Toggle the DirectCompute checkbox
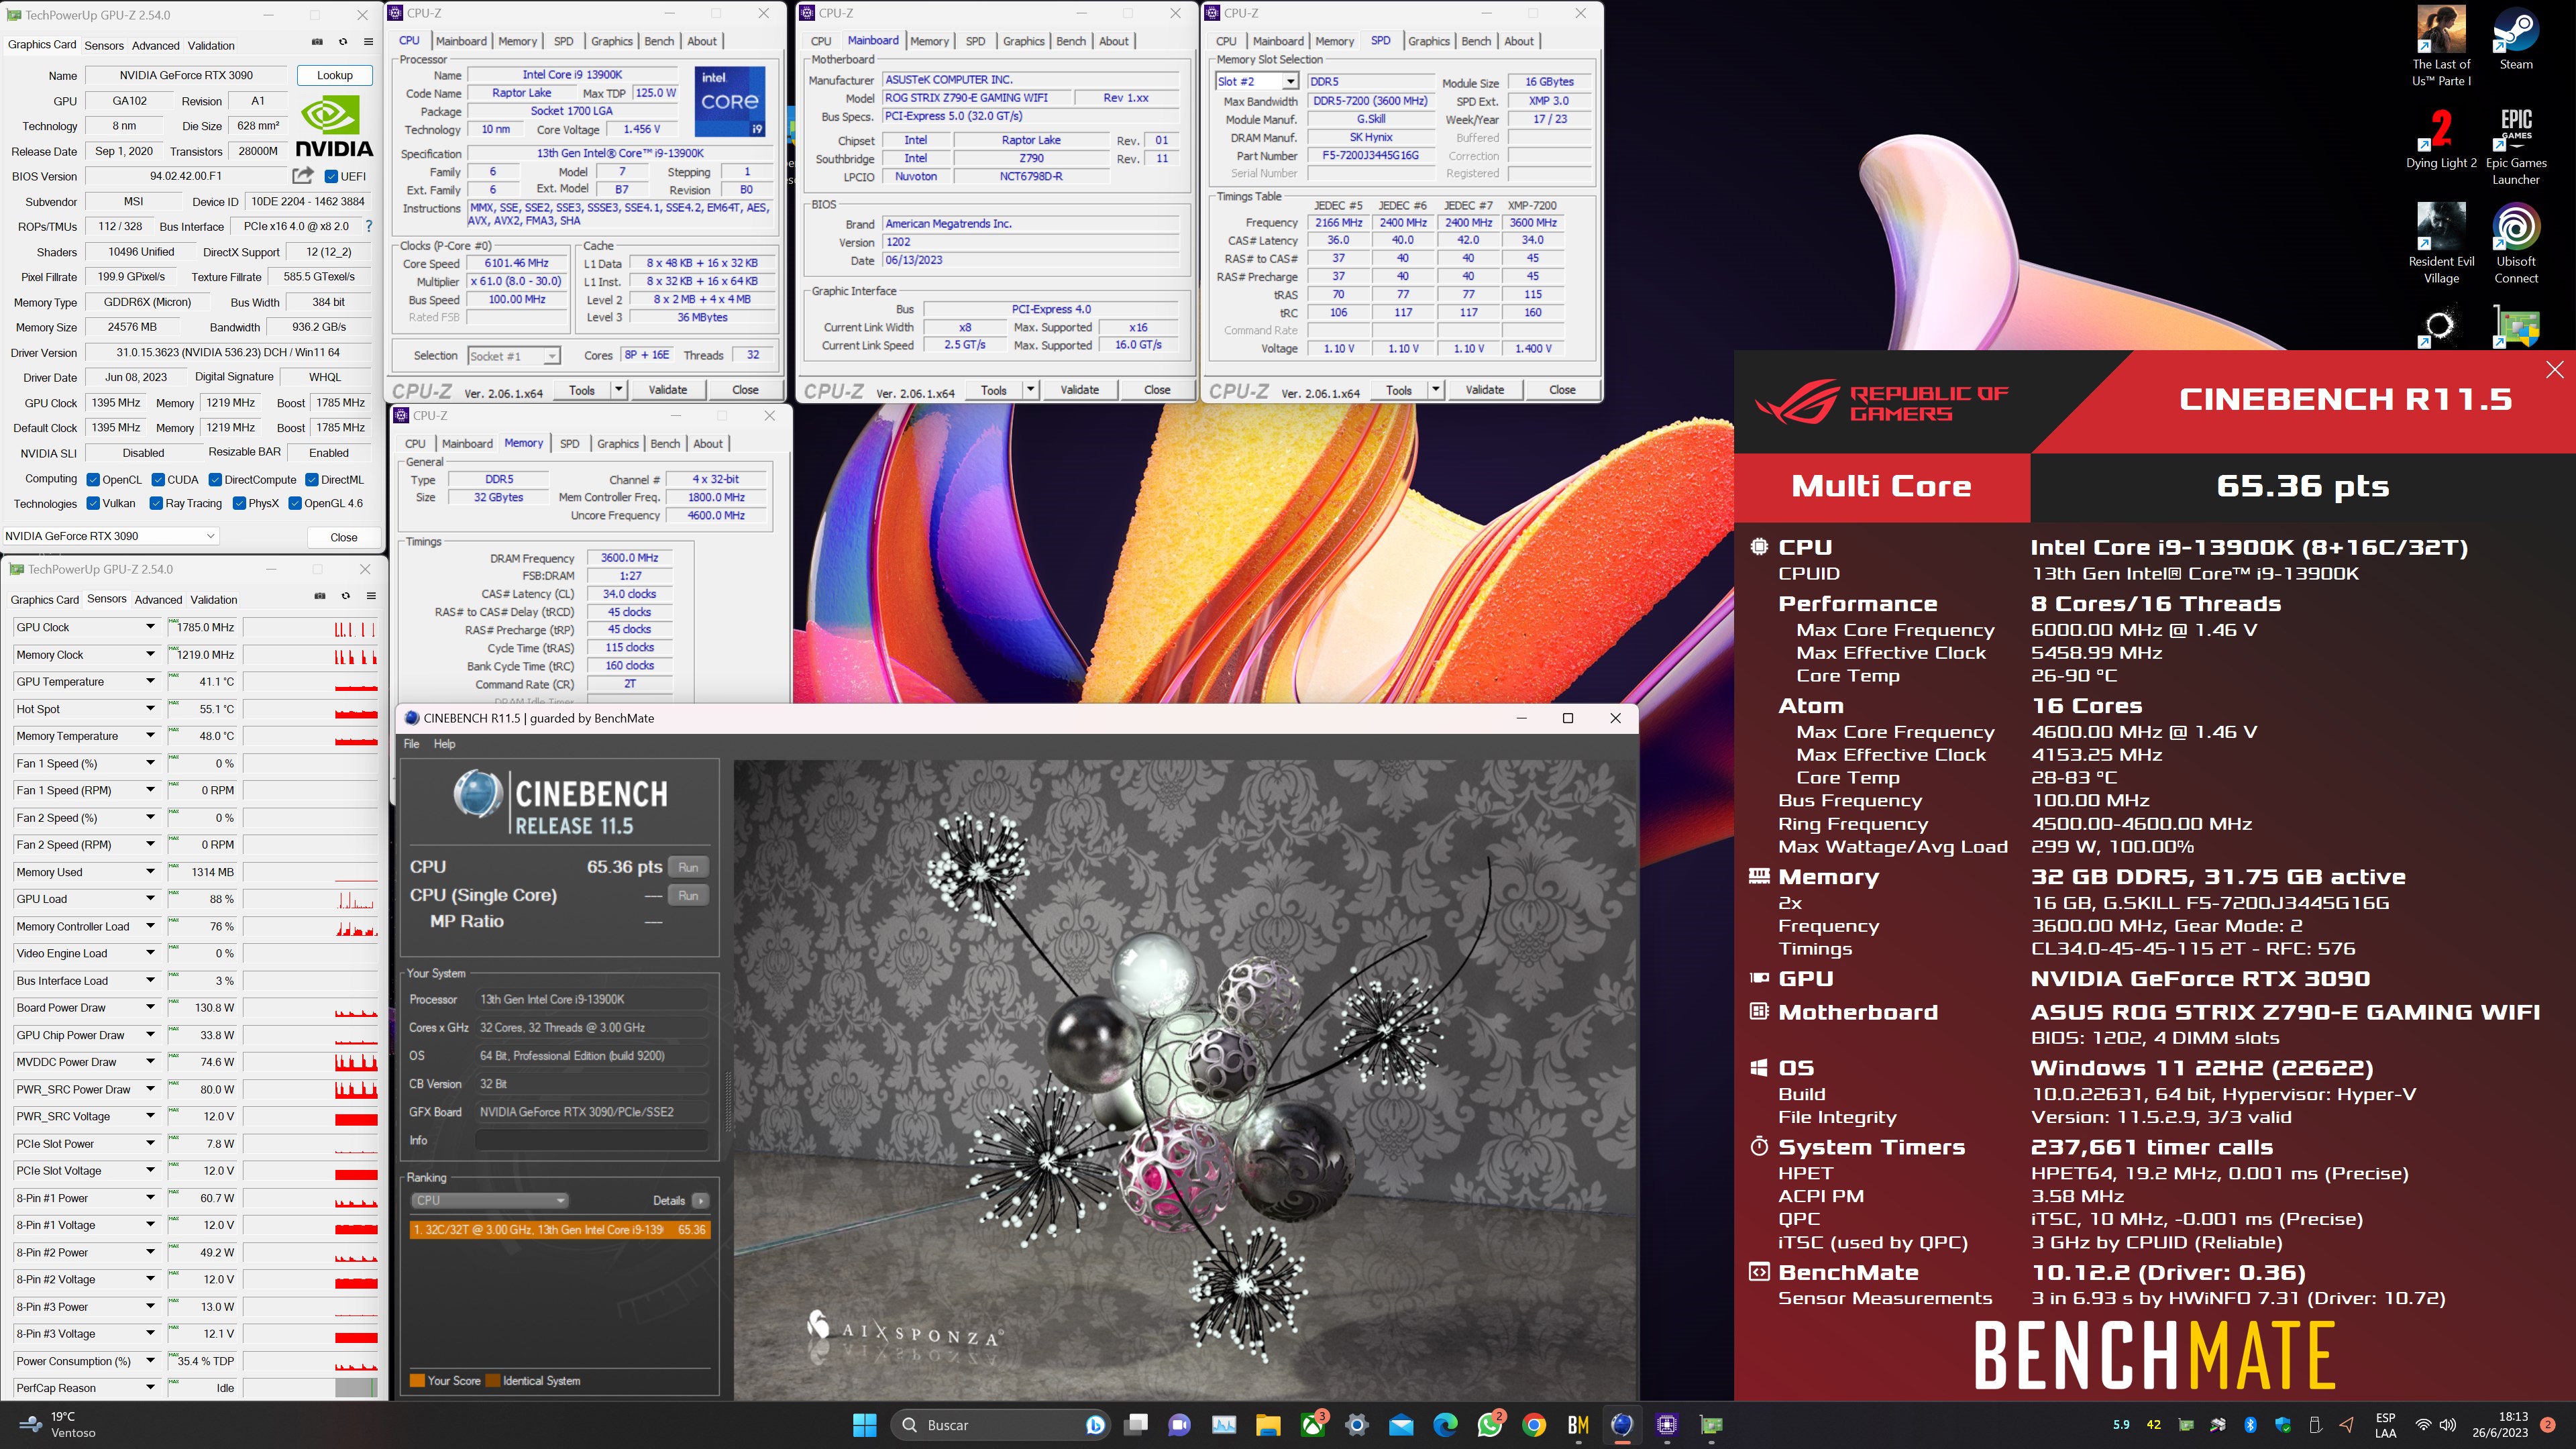The width and height of the screenshot is (2576, 1449). point(215,480)
